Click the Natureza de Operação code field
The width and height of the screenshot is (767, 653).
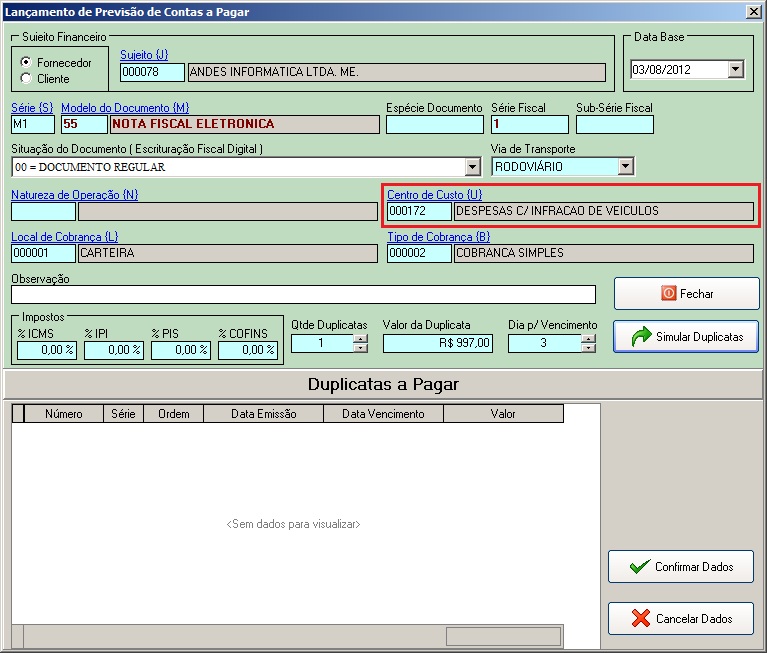pos(43,211)
